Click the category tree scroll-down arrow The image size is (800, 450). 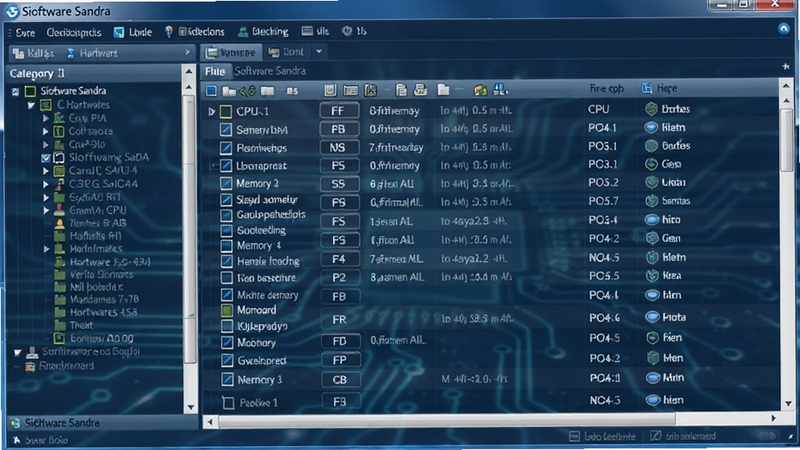coord(190,407)
